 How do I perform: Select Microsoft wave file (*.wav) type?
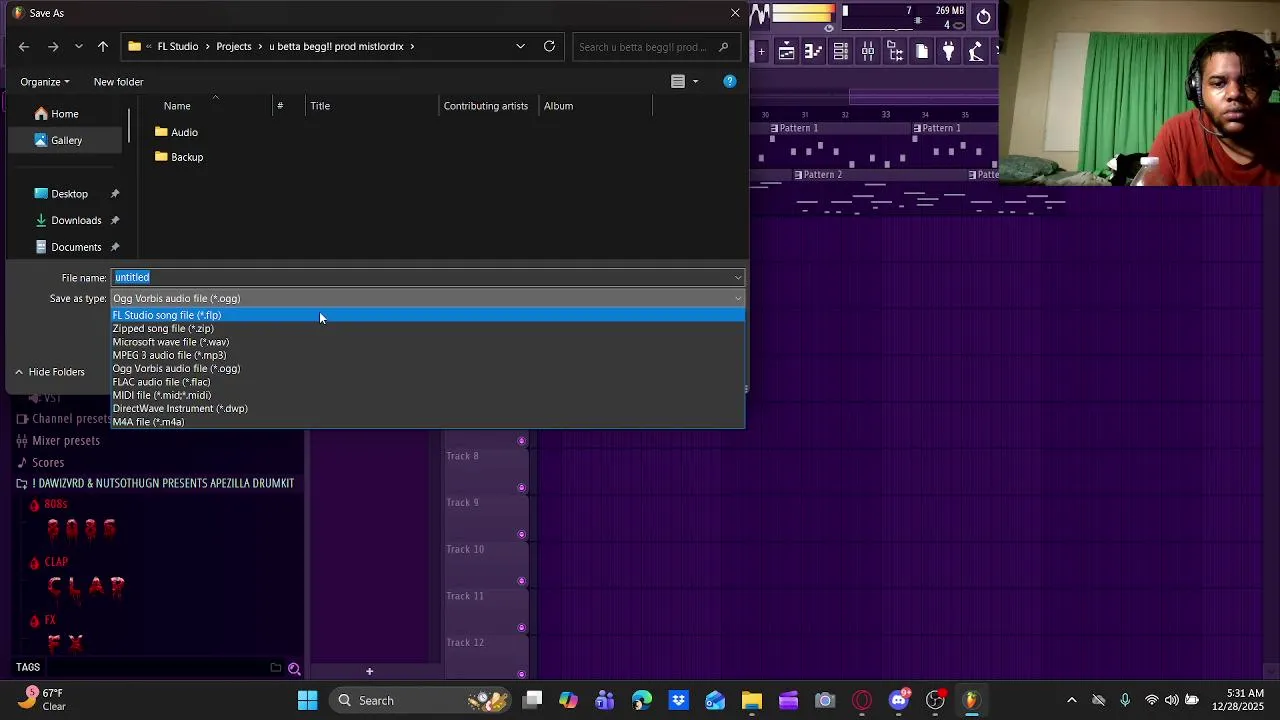click(x=428, y=342)
